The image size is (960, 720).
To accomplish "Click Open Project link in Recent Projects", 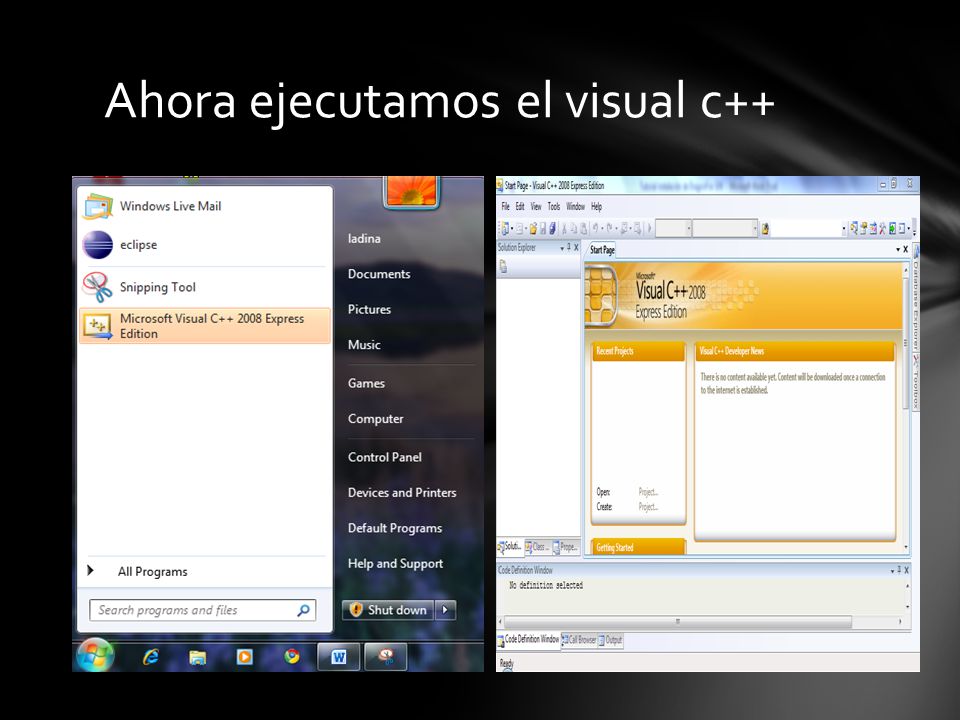I will coord(648,492).
